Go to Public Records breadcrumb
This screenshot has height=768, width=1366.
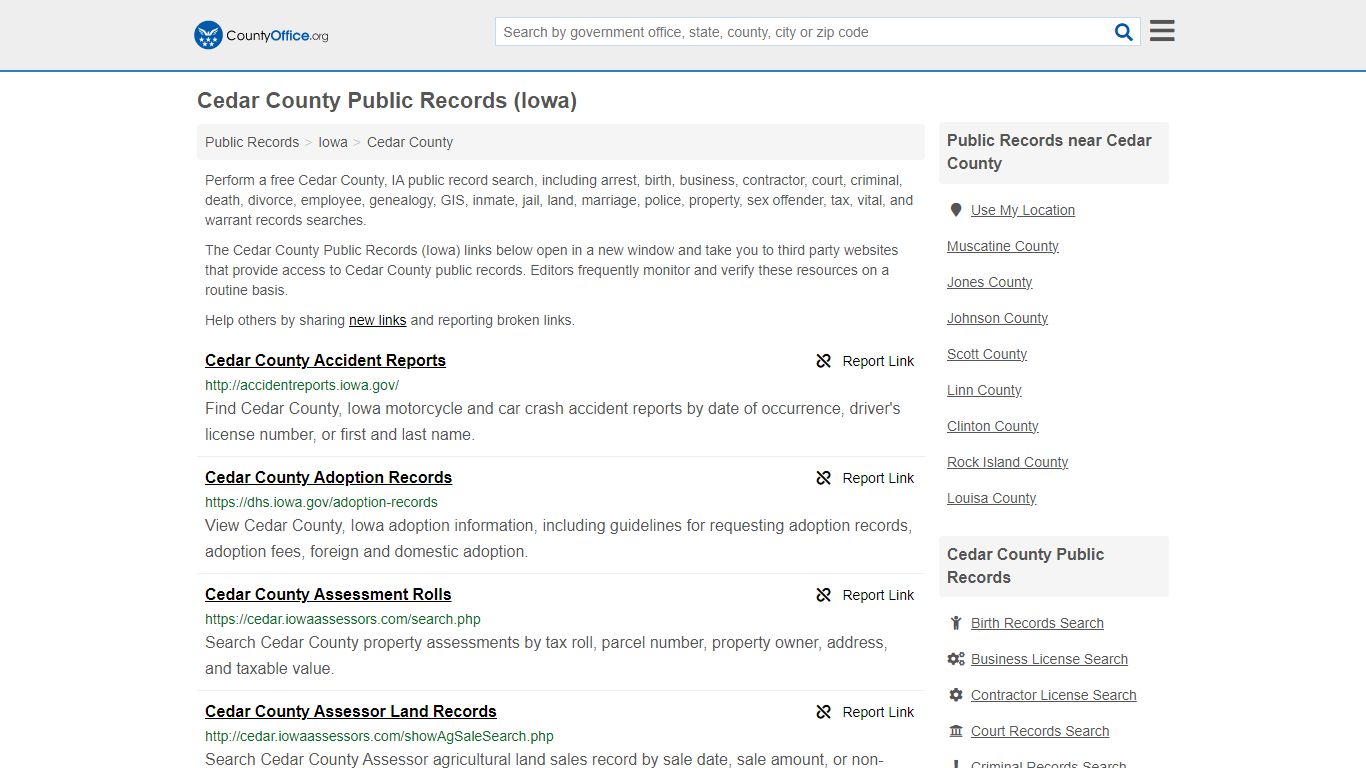click(x=252, y=142)
